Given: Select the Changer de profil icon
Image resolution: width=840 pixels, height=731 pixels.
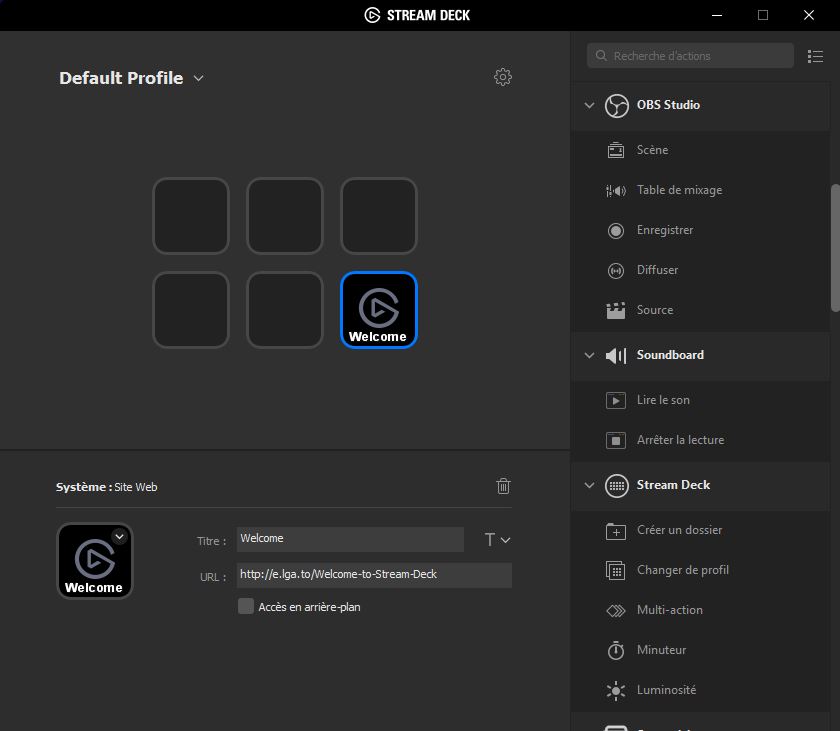Looking at the screenshot, I should [616, 570].
